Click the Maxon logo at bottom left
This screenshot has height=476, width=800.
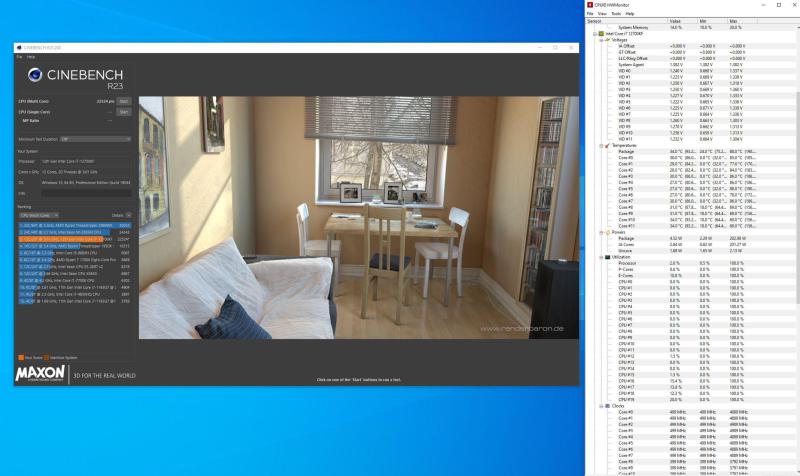coord(39,375)
